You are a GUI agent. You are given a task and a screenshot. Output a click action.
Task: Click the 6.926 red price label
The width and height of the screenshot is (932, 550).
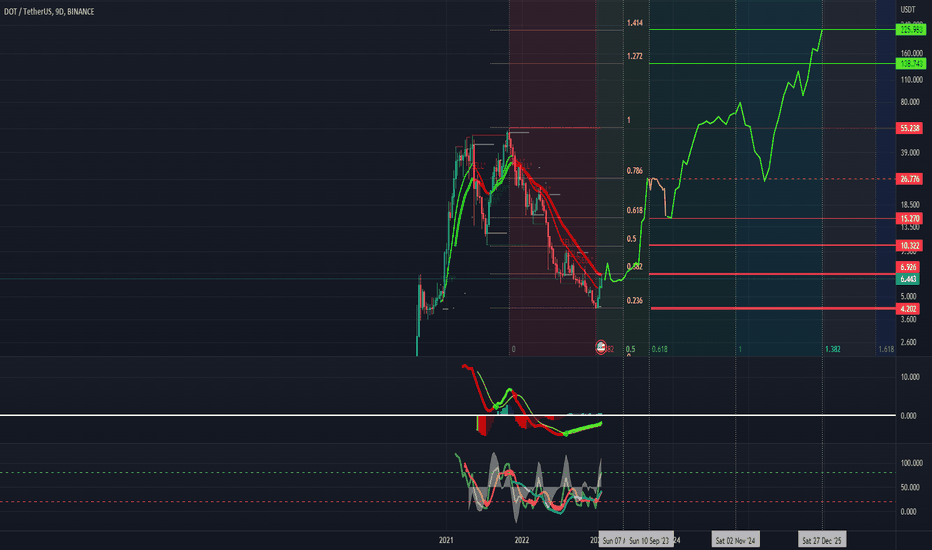[908, 268]
